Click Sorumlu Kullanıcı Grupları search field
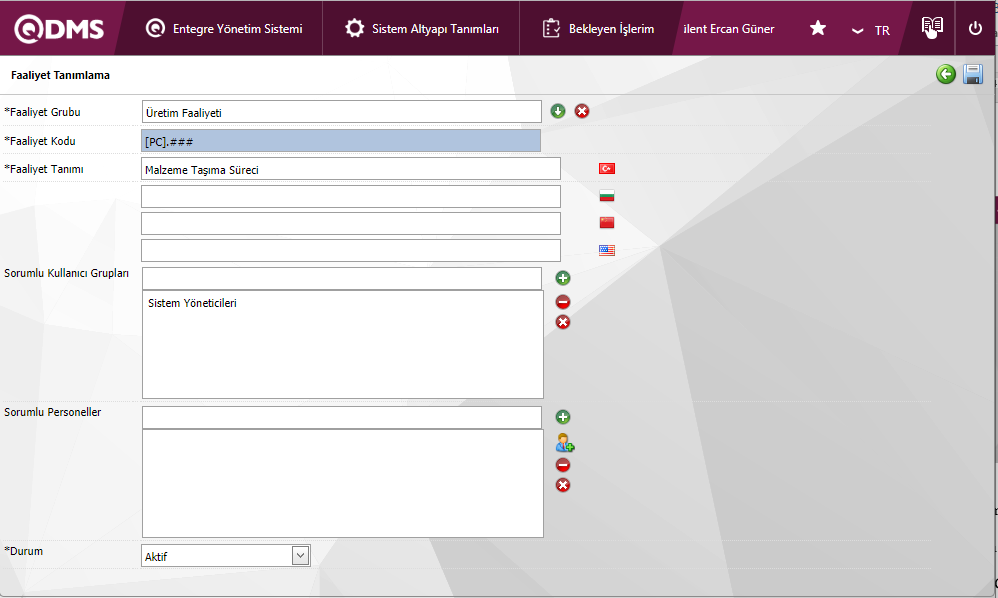Screen dimensions: 998x598 pos(342,279)
